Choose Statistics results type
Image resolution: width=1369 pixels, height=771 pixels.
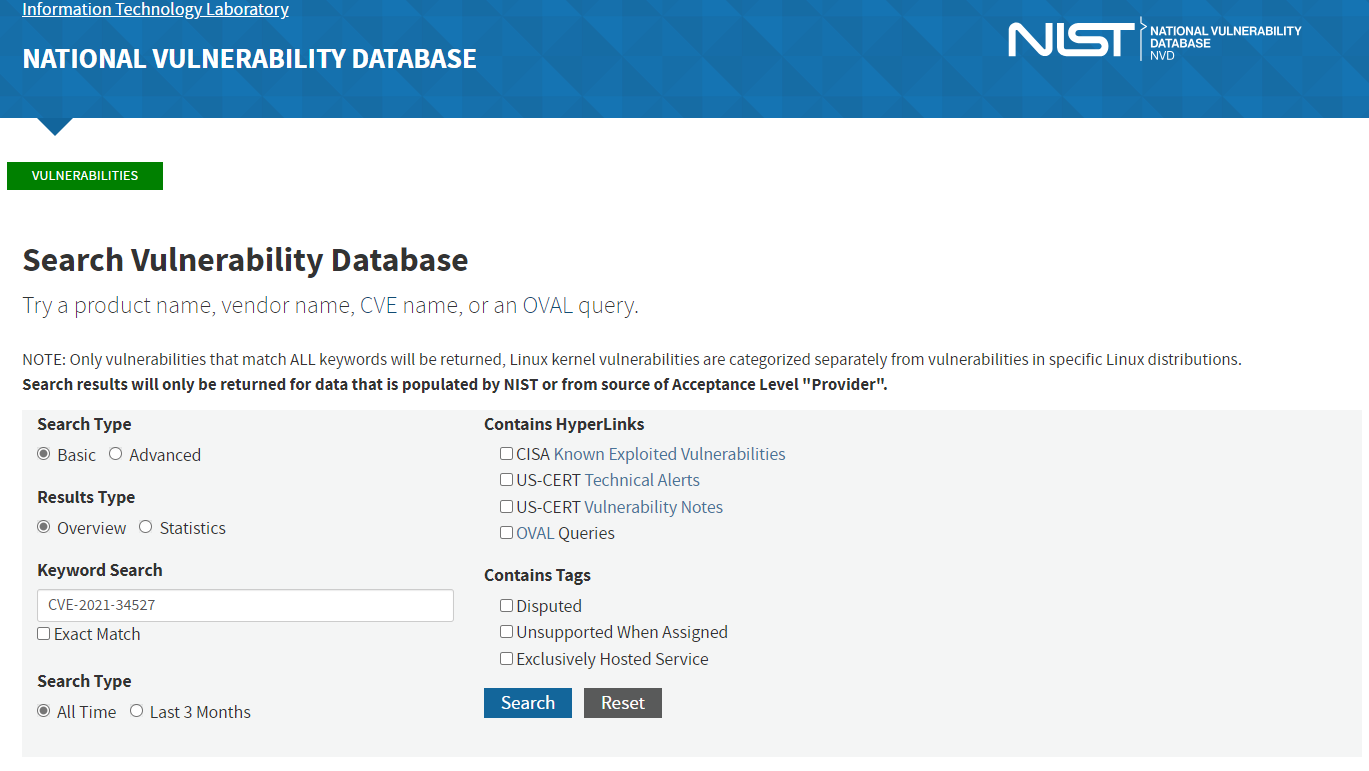(146, 527)
